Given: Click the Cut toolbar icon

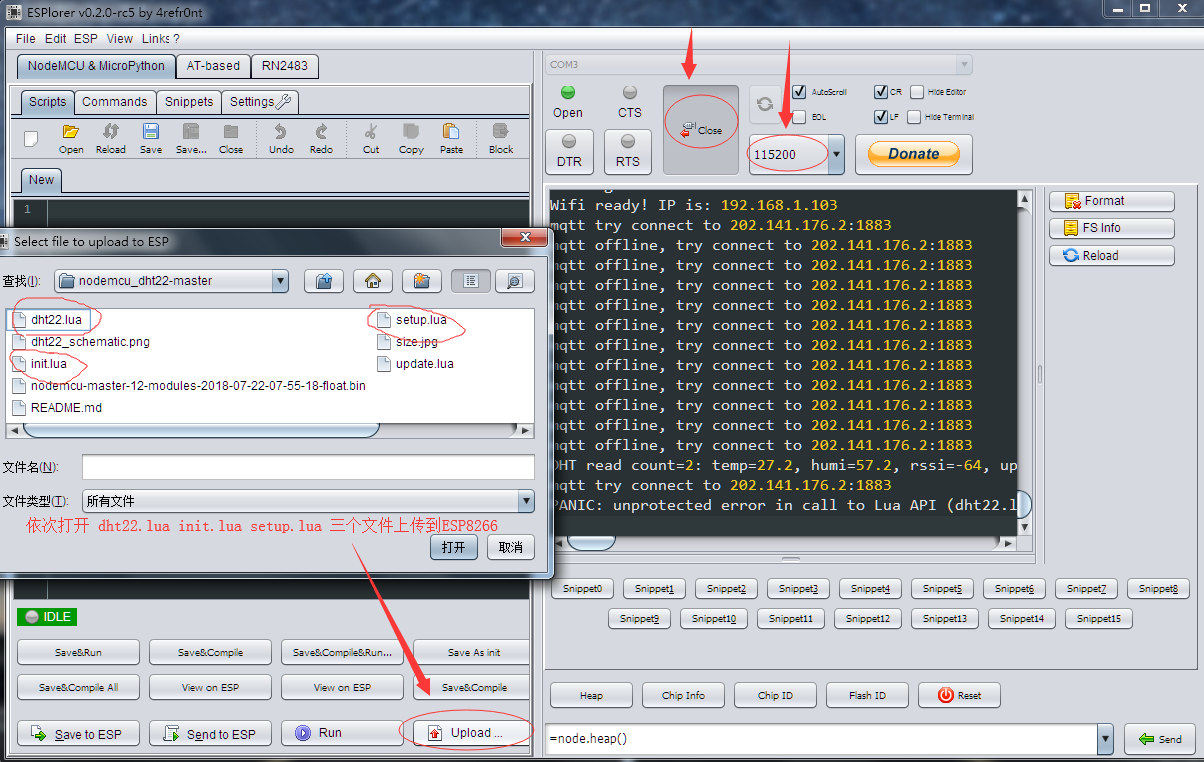Looking at the screenshot, I should [x=371, y=138].
